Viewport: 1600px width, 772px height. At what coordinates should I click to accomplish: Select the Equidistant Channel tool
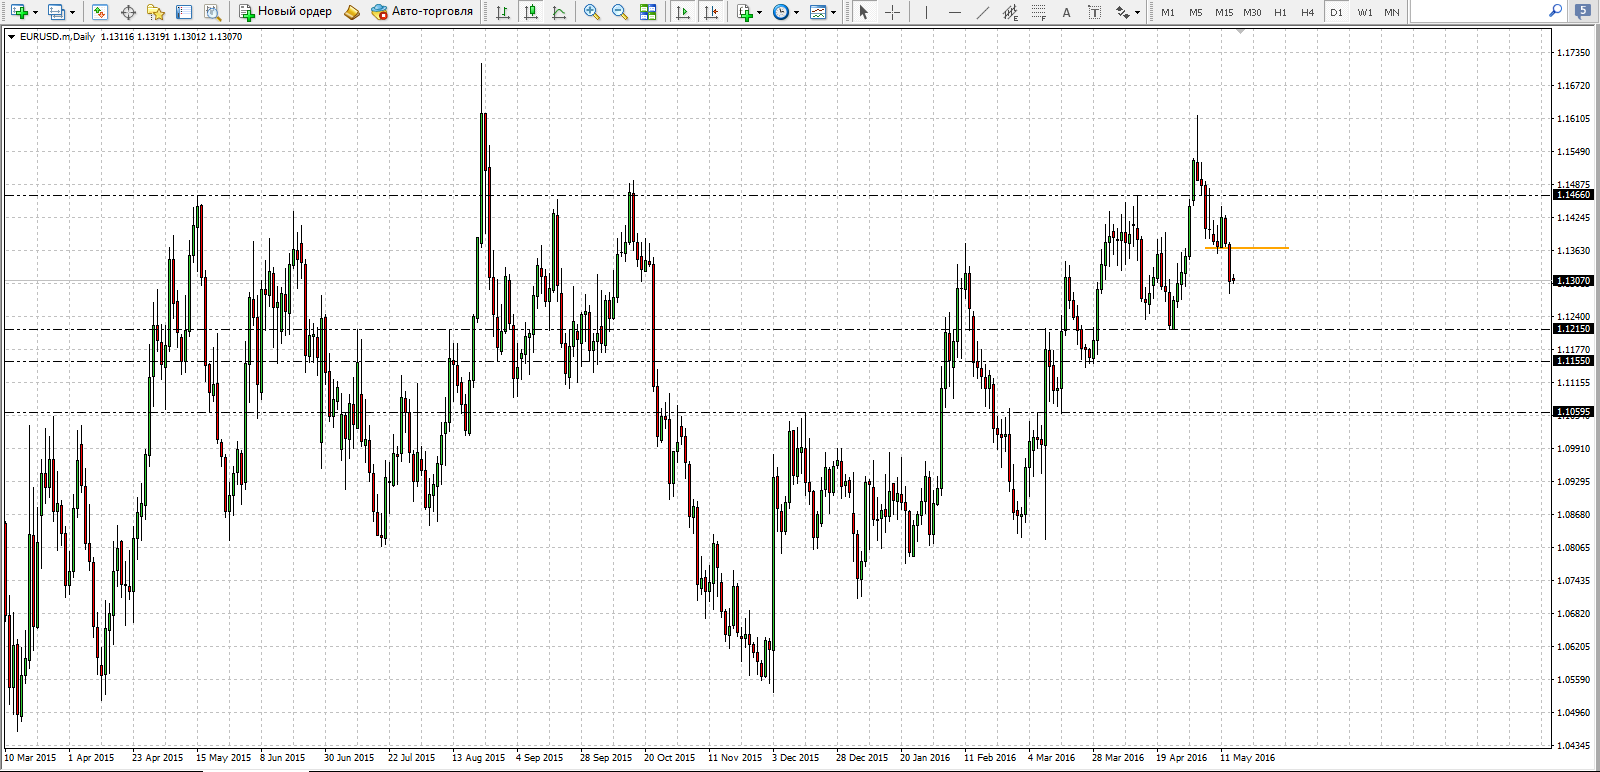(1010, 12)
